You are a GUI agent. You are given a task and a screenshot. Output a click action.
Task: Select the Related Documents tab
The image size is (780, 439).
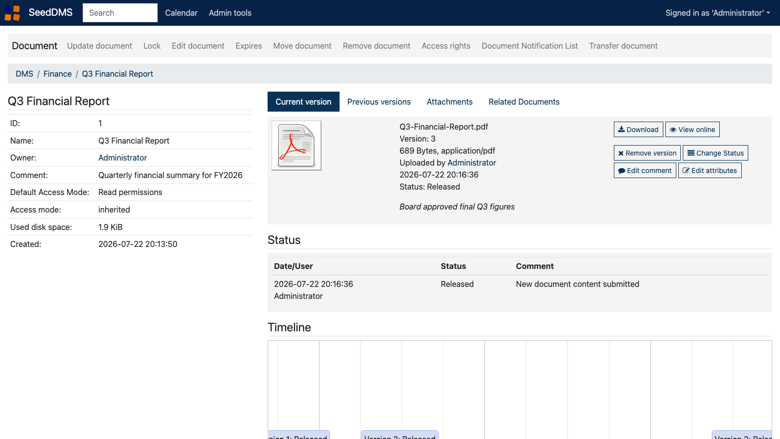[524, 102]
